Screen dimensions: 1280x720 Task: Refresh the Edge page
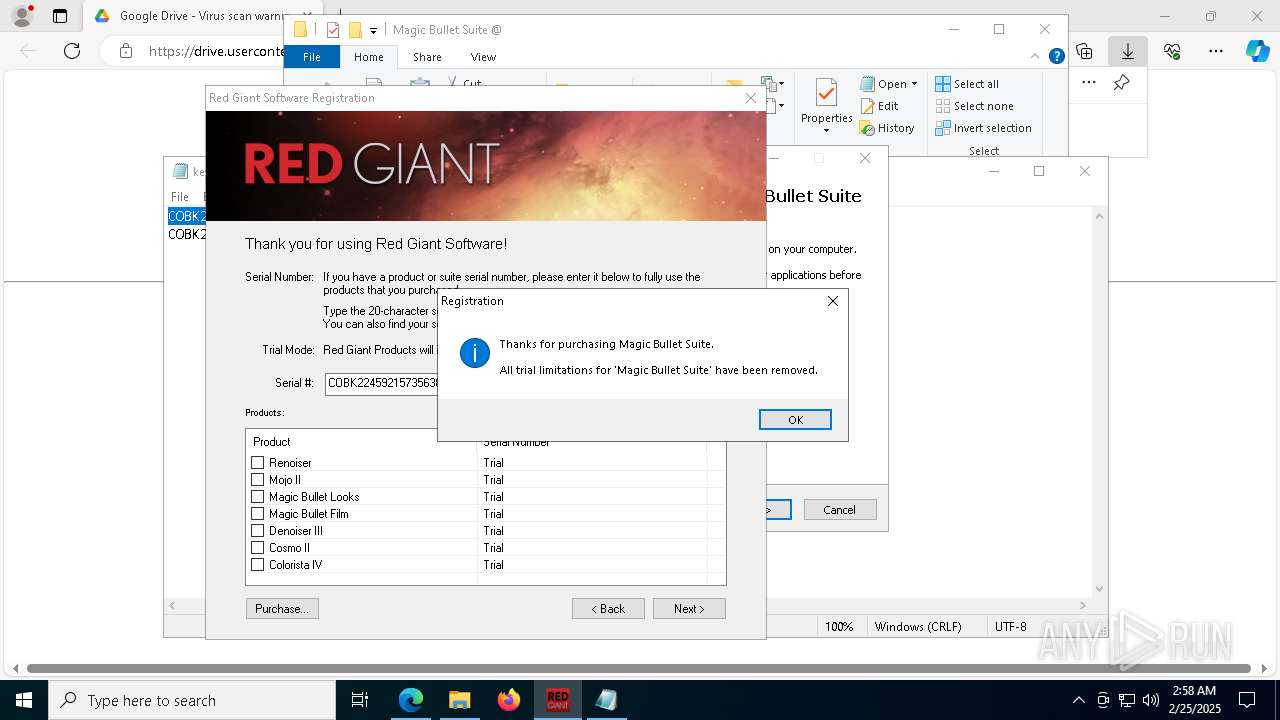point(72,51)
